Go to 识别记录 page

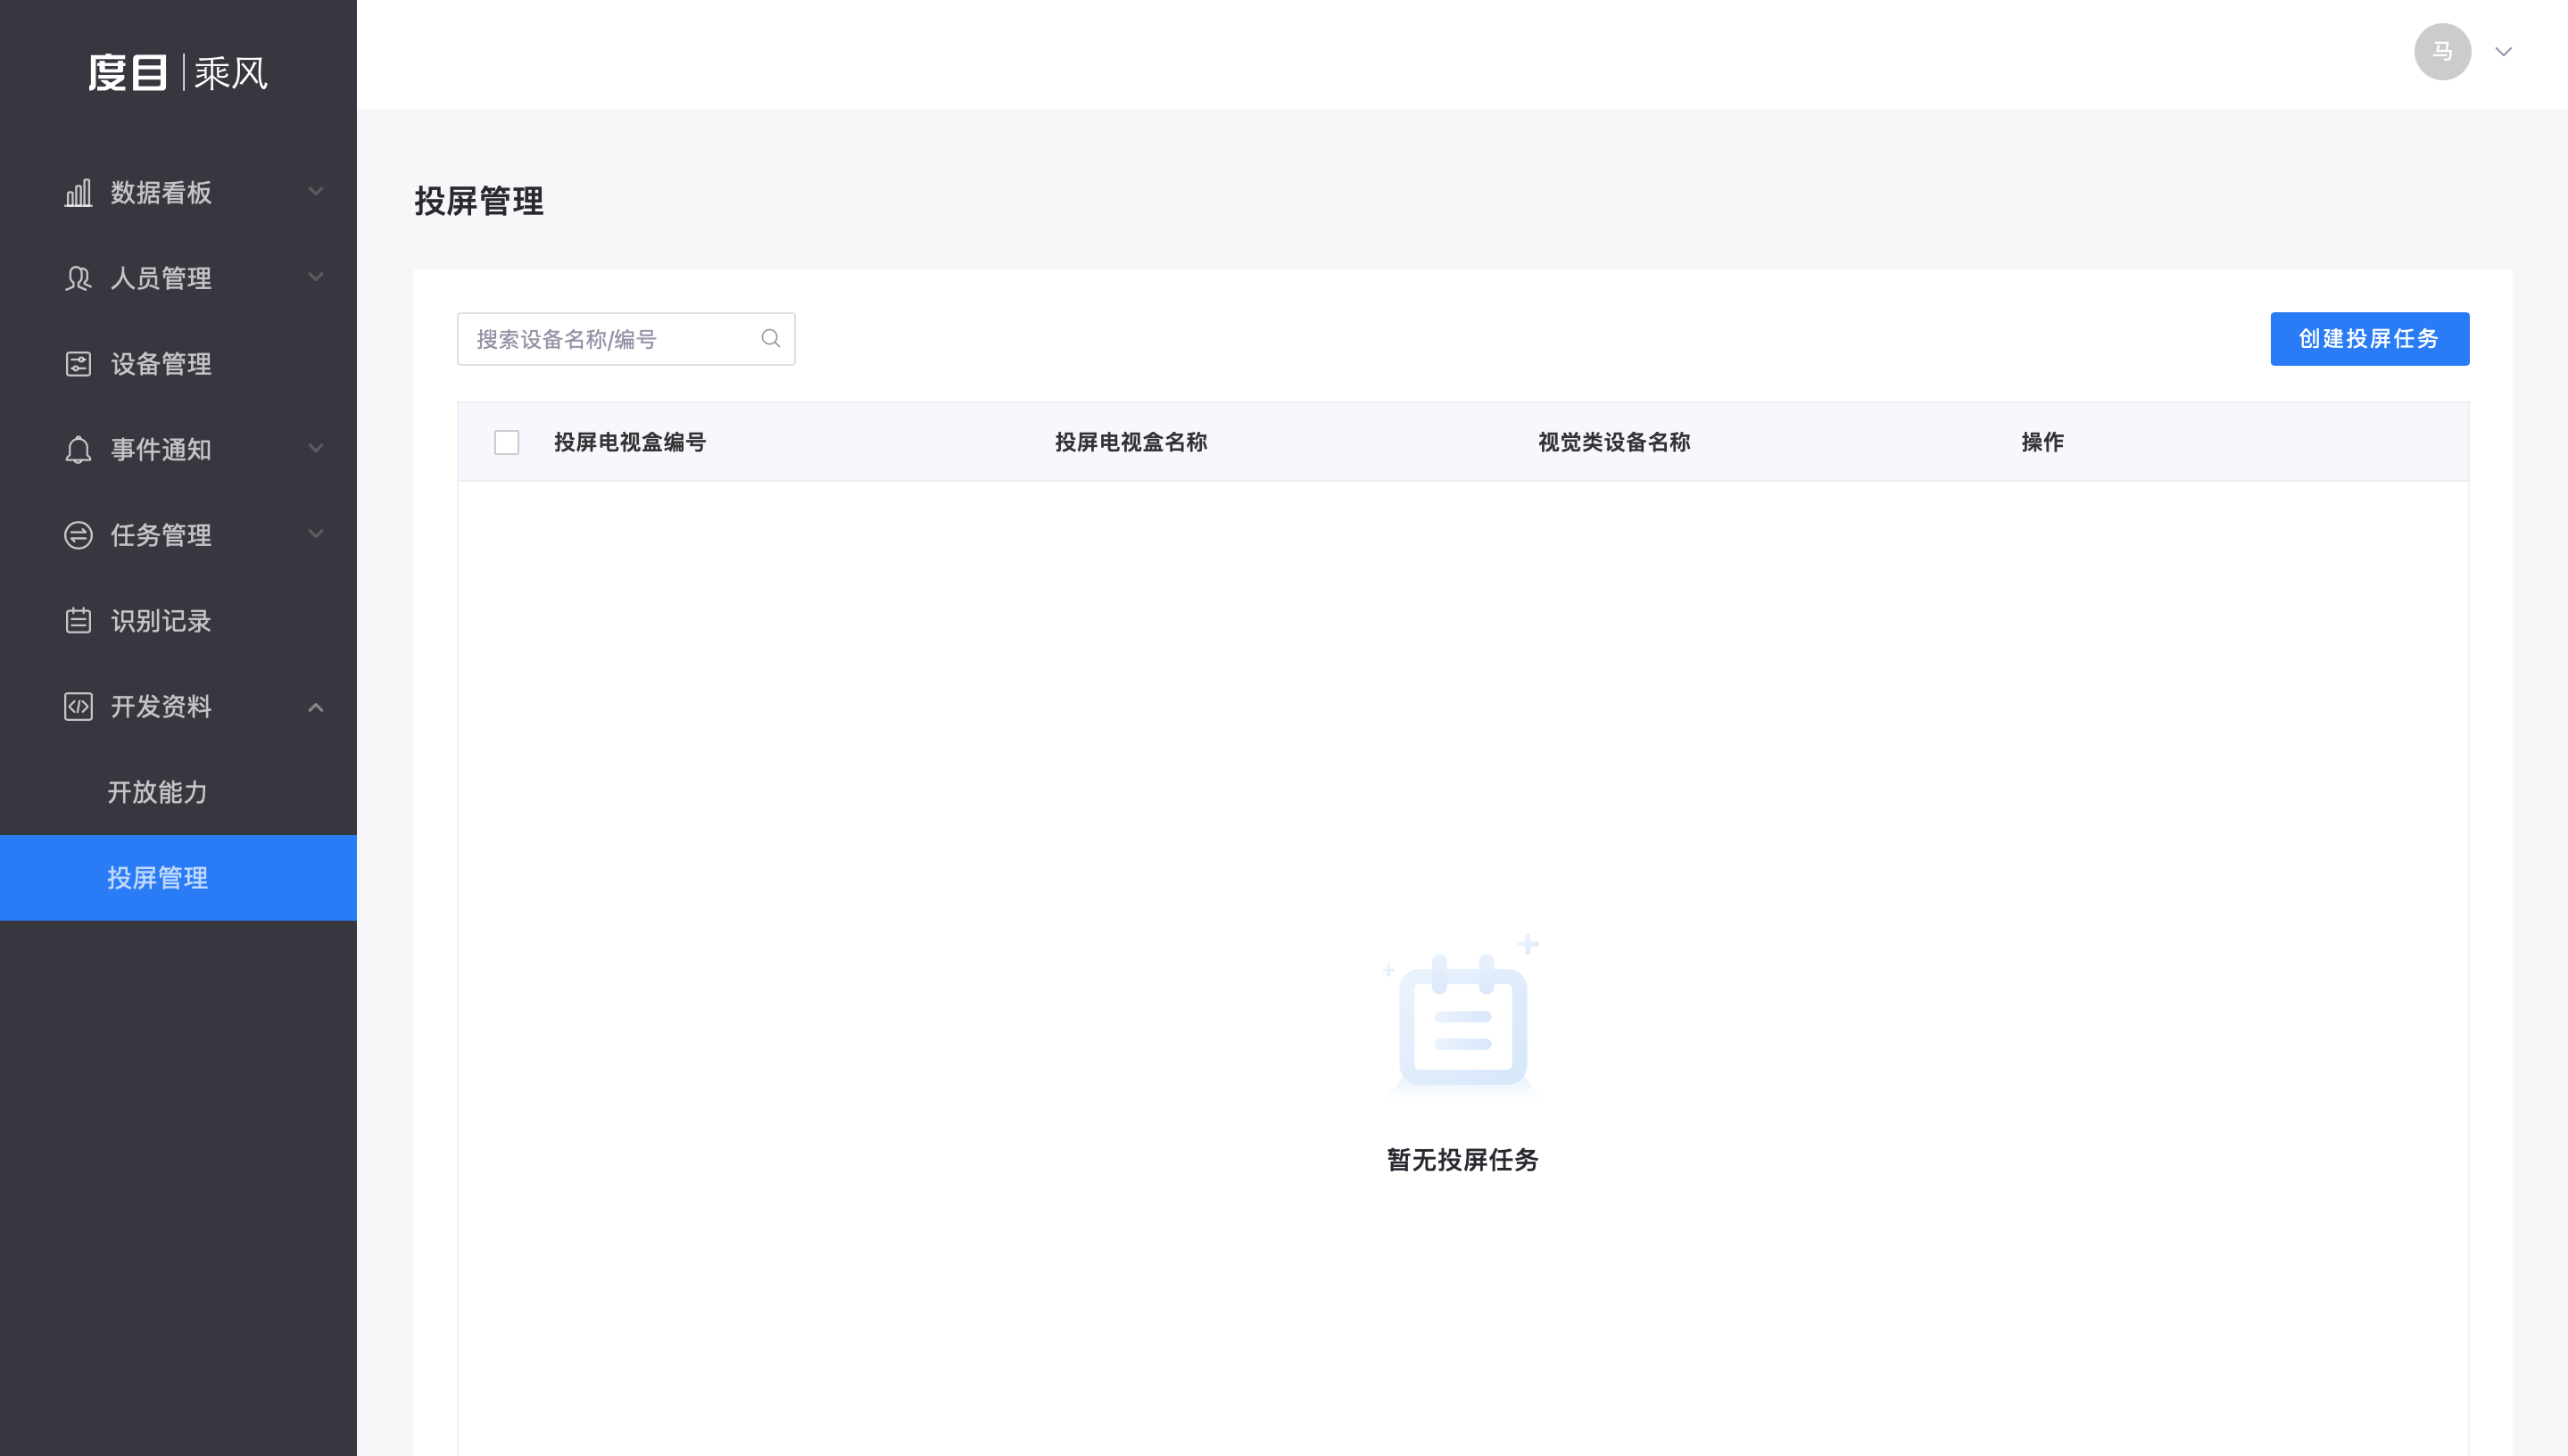click(178, 621)
